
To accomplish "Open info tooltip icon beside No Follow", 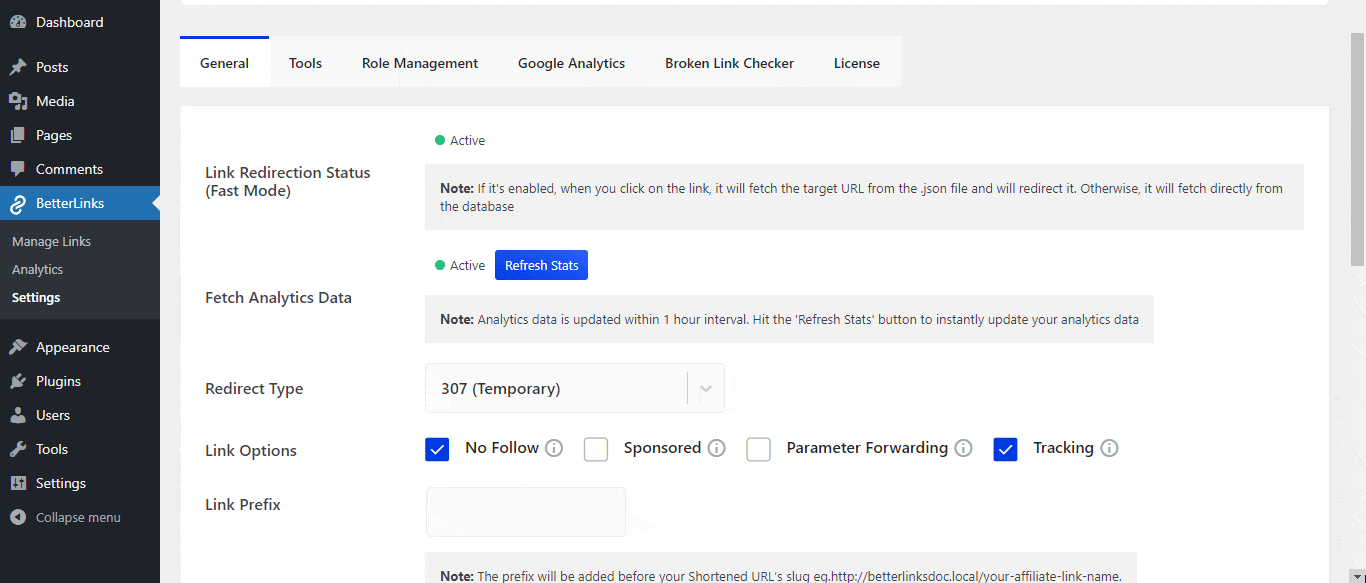I will pyautogui.click(x=554, y=448).
